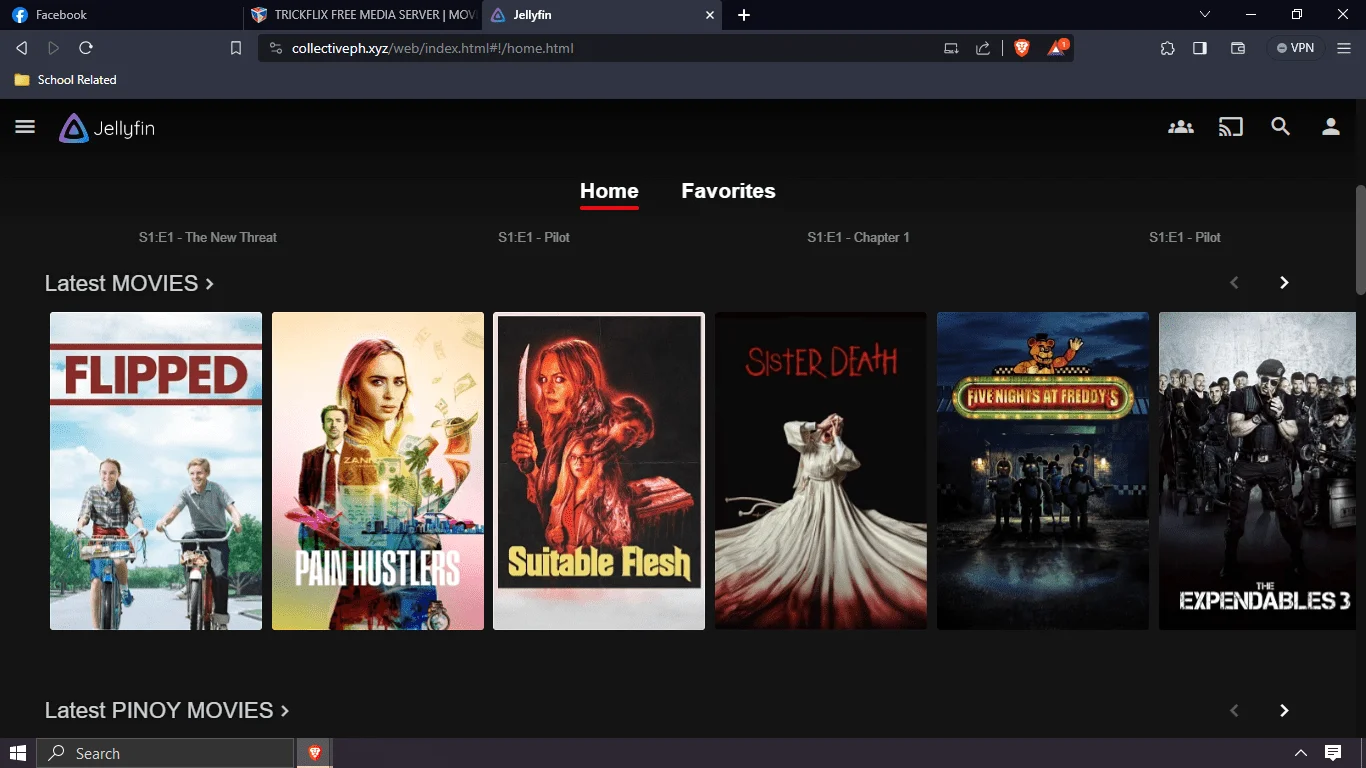This screenshot has width=1366, height=768.
Task: Show previous items in Latest PINOY MOVIES
Action: [x=1234, y=710]
